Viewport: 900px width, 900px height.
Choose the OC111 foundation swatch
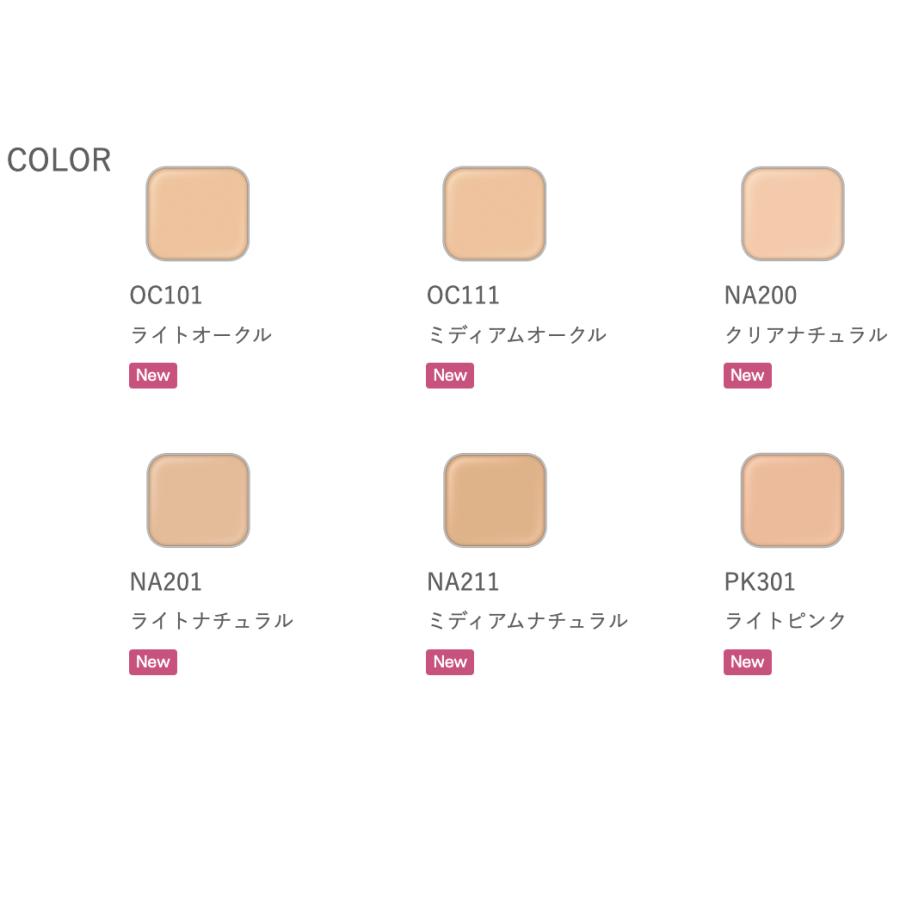(494, 213)
